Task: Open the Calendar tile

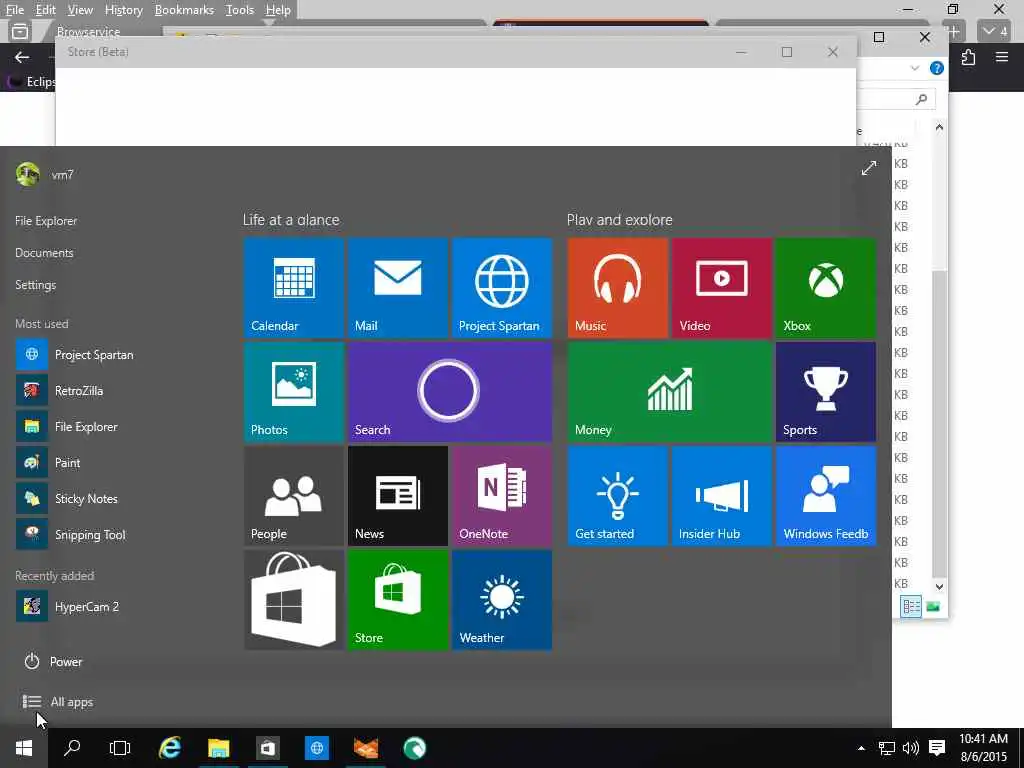Action: point(293,288)
